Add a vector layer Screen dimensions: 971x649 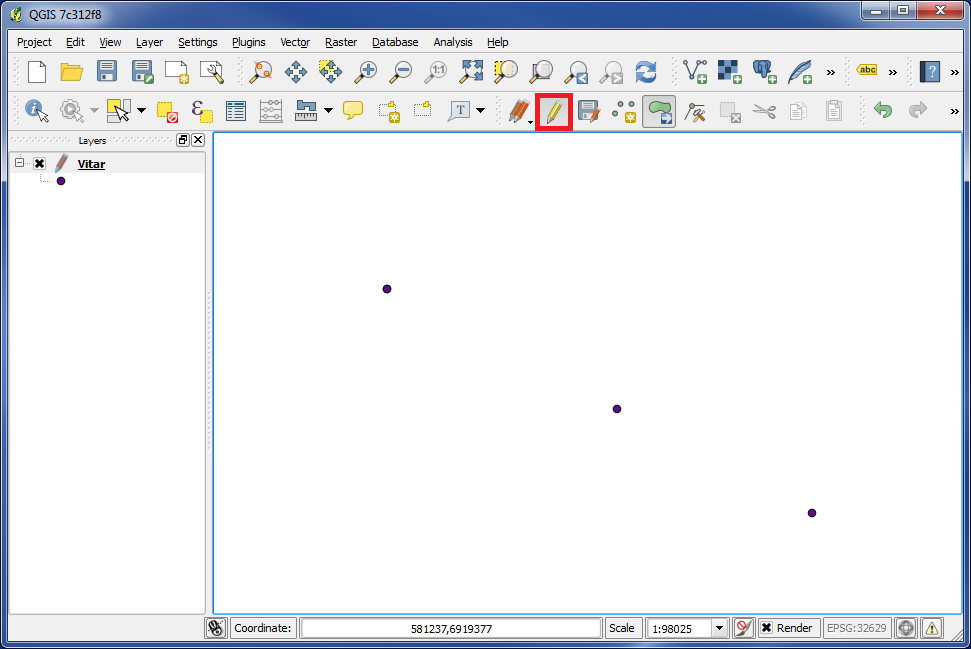(x=695, y=72)
